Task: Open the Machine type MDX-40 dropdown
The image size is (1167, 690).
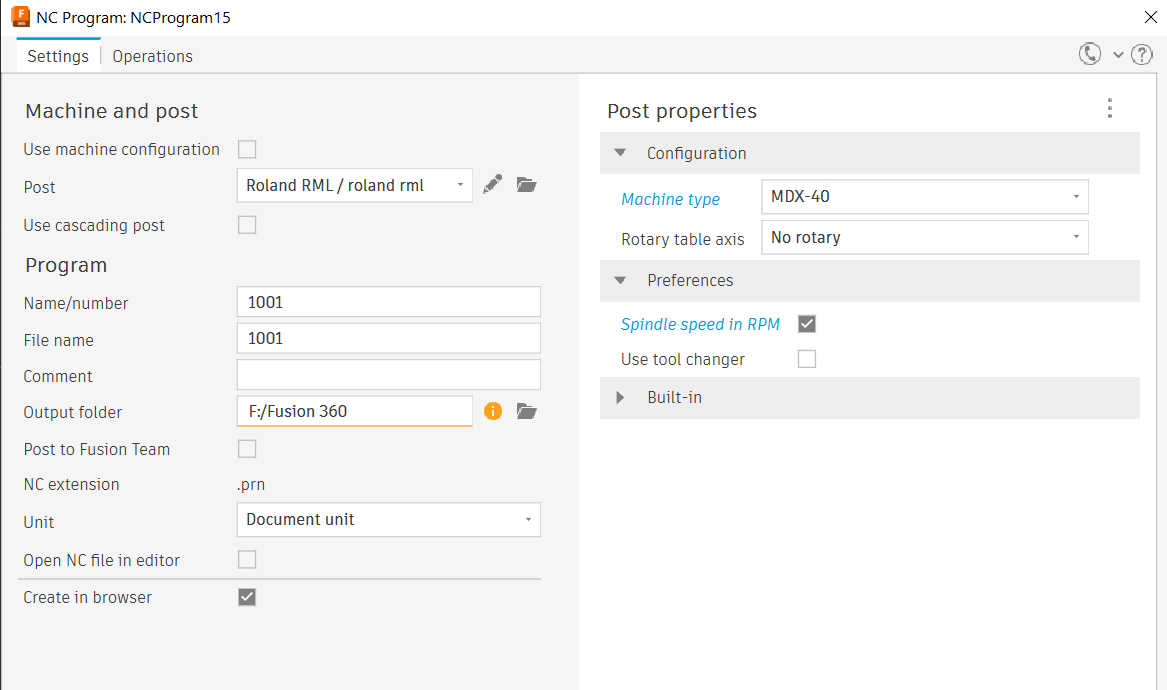Action: click(924, 197)
